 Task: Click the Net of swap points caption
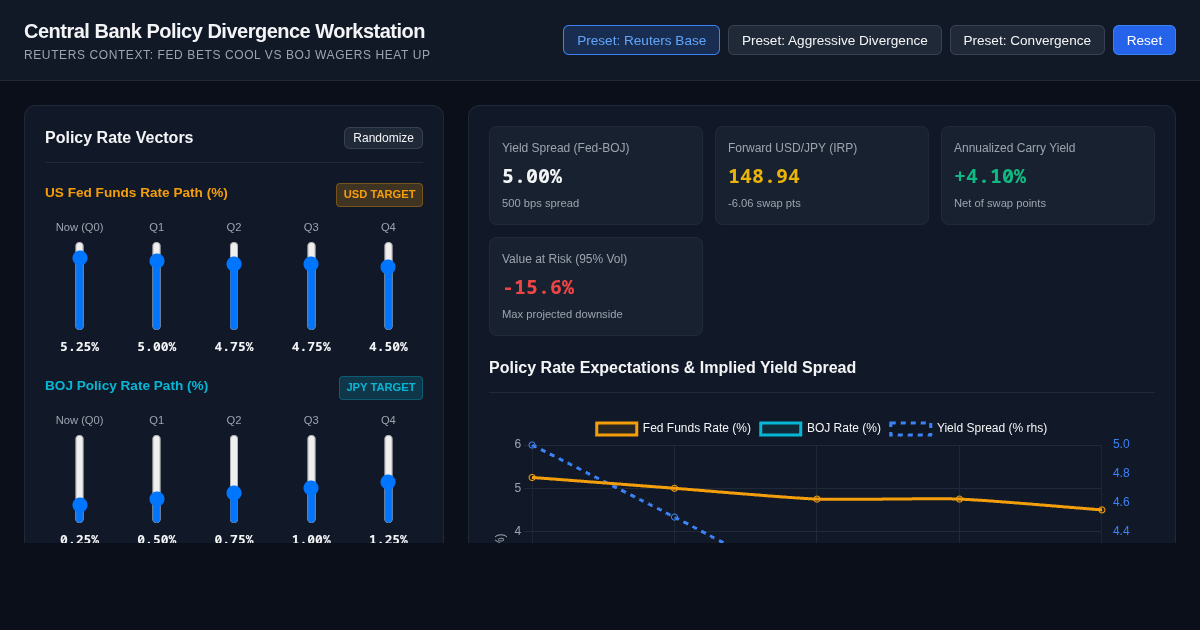pos(1000,203)
